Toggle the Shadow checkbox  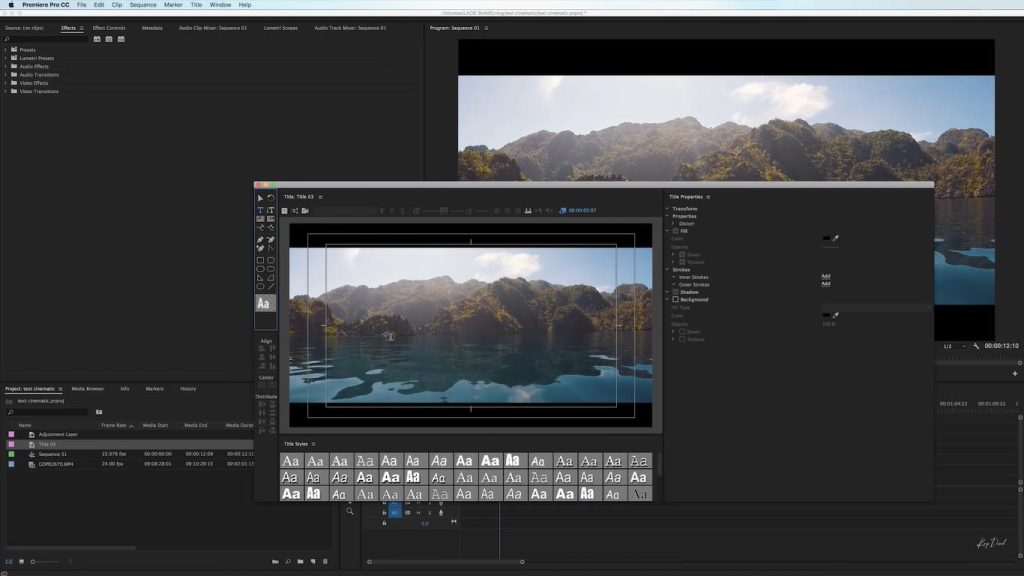pyautogui.click(x=676, y=292)
